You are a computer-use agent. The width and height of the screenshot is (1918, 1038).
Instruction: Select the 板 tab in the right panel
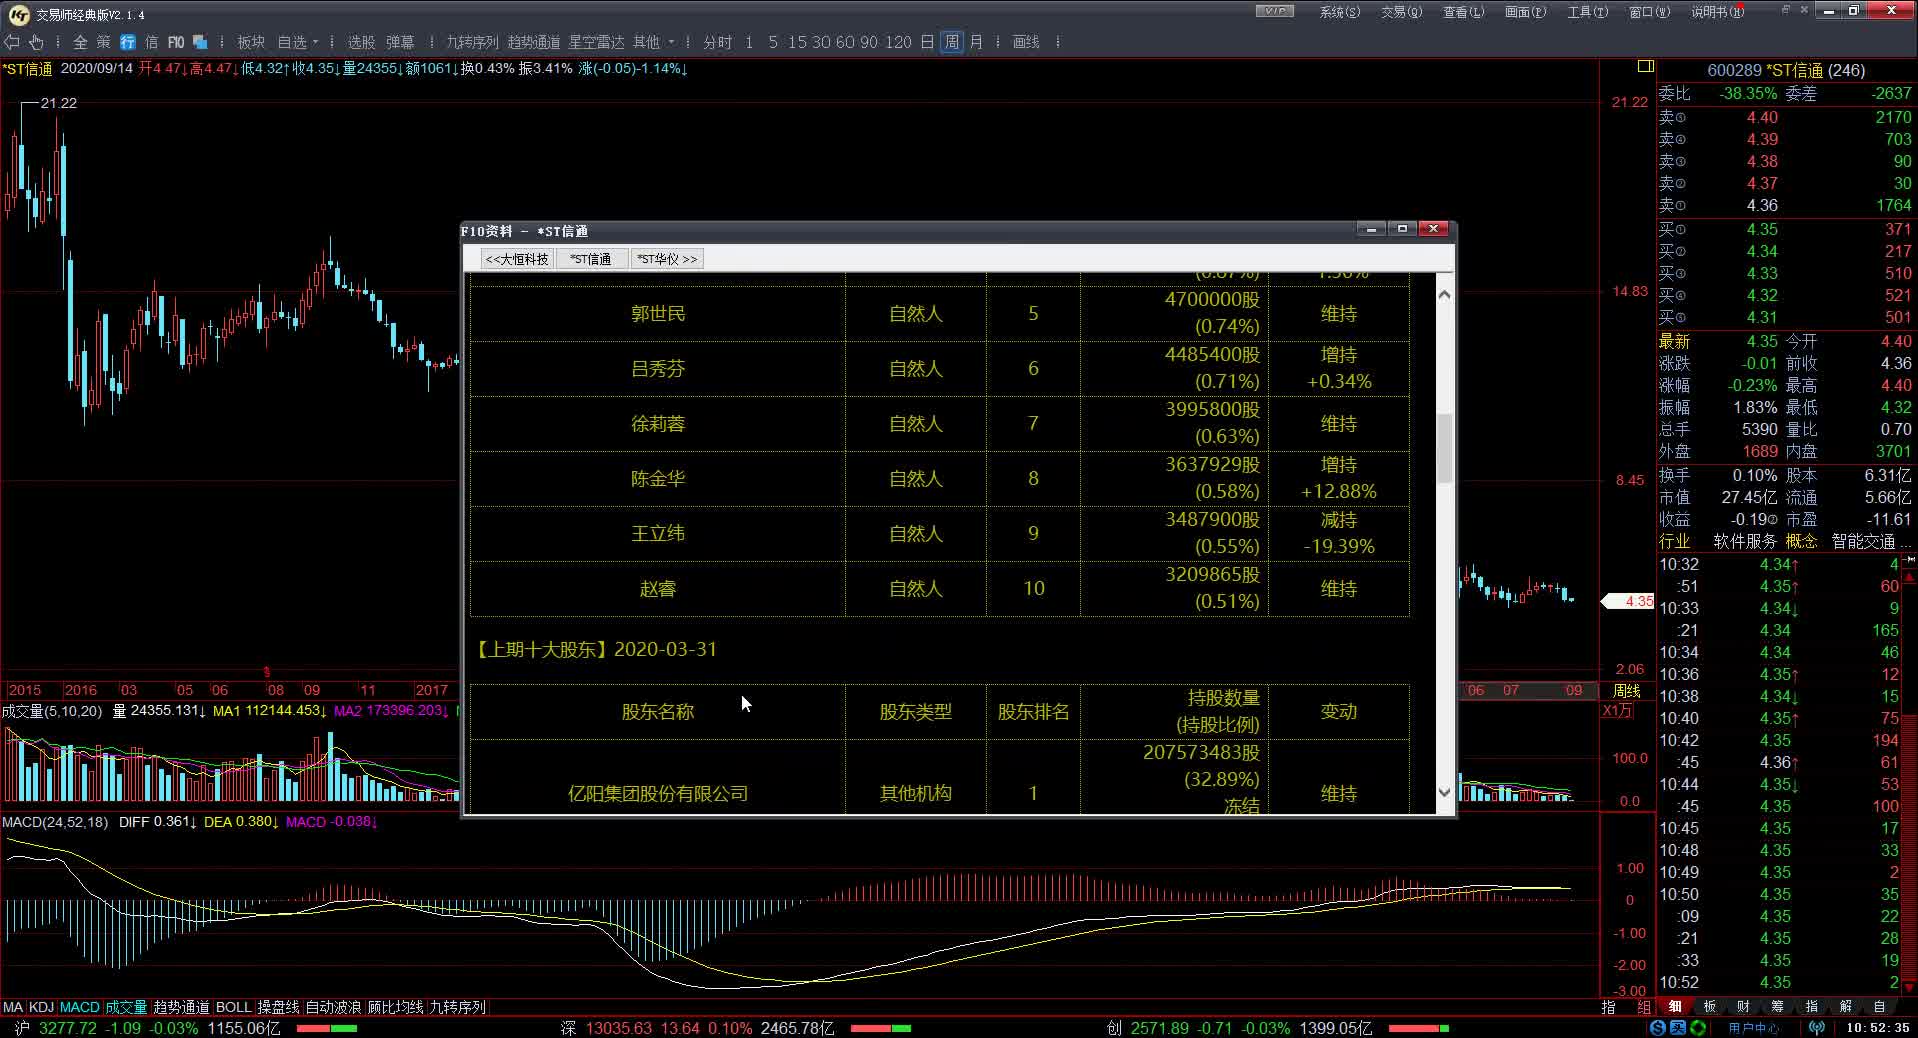click(x=1709, y=1007)
